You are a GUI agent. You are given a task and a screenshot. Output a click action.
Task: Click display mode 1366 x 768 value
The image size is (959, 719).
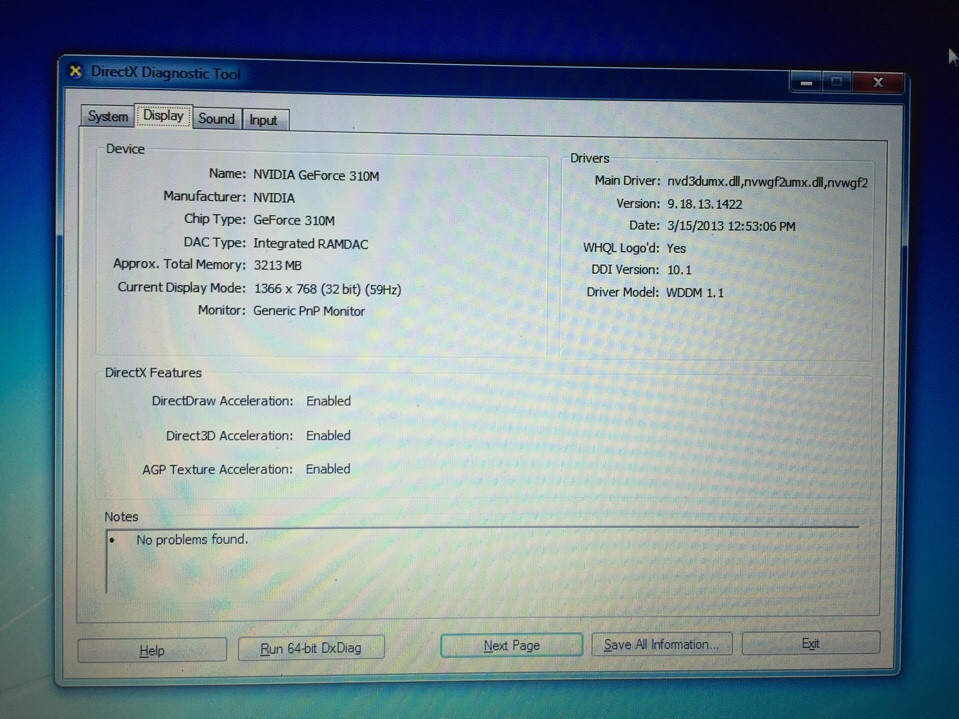328,289
